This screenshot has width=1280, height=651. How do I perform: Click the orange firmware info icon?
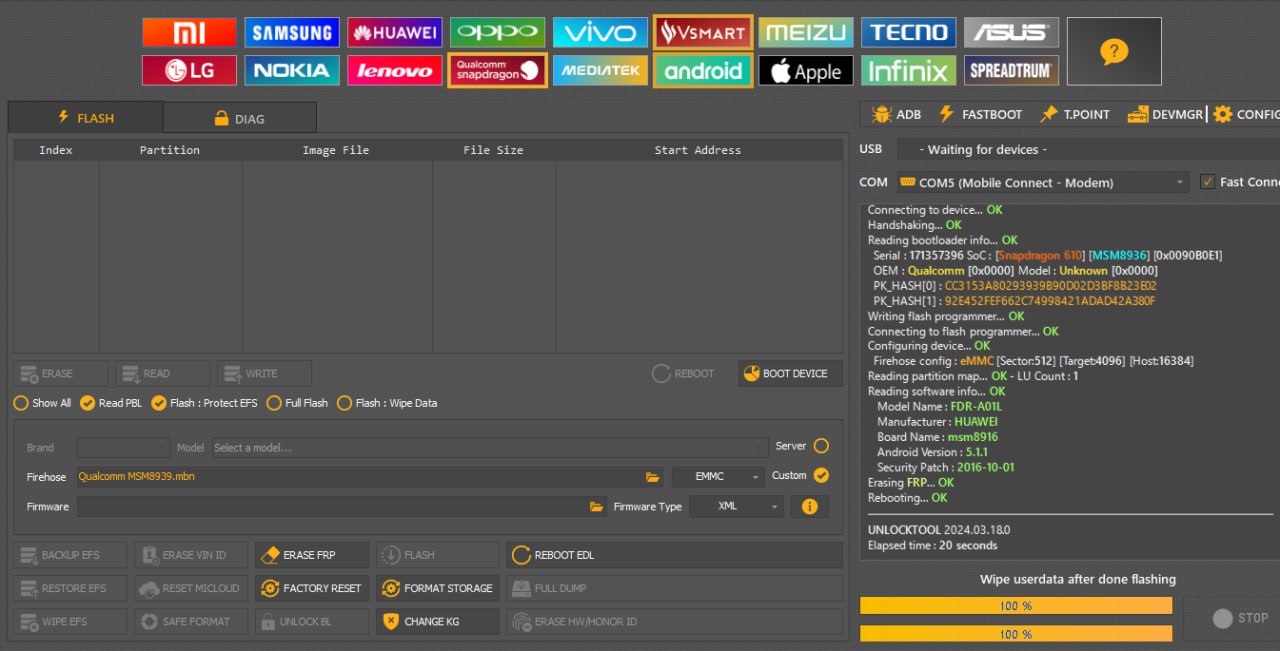click(x=809, y=507)
